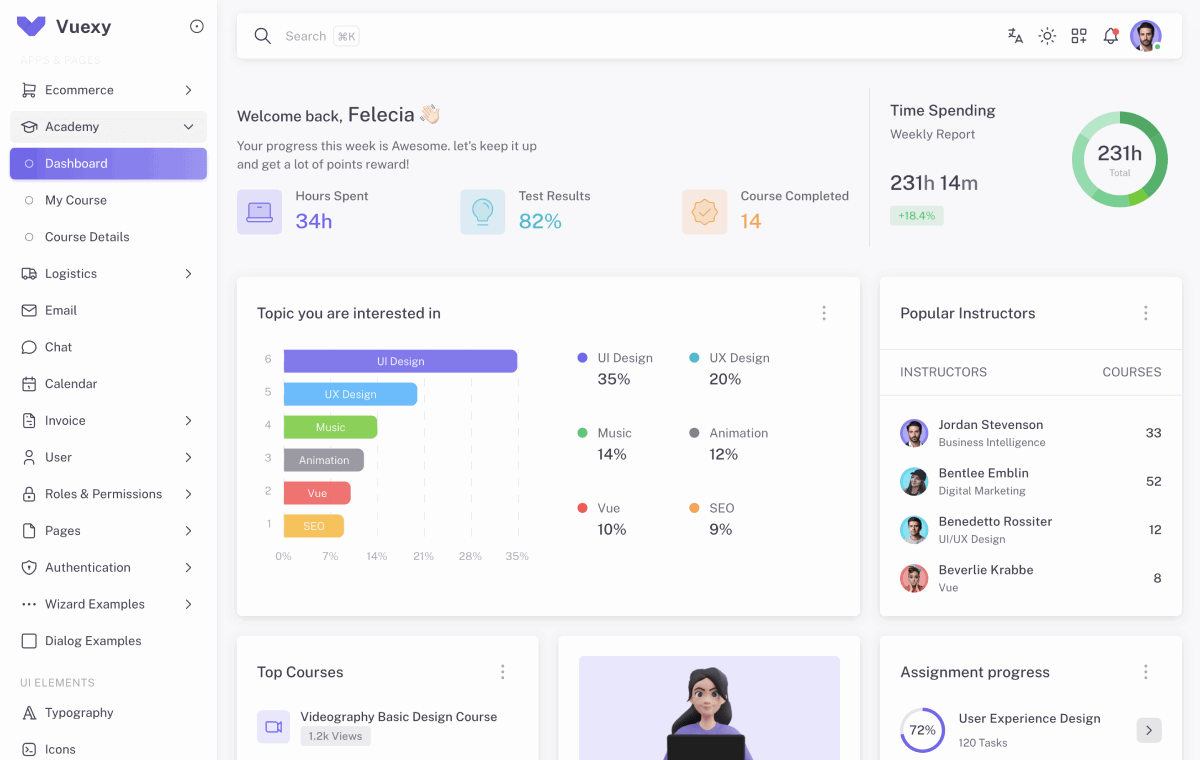Click the language translation icon
The height and width of the screenshot is (760, 1200).
[1015, 35]
